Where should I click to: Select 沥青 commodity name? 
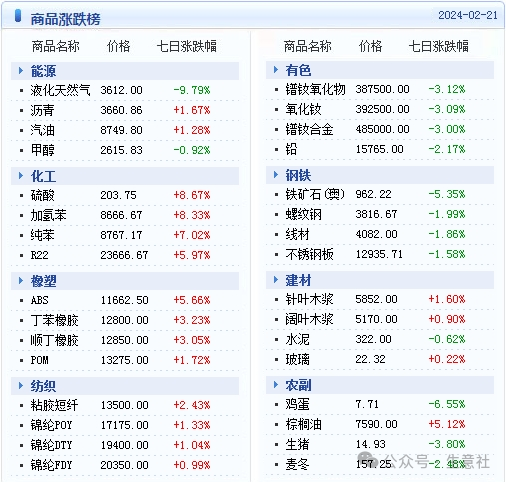(42, 110)
